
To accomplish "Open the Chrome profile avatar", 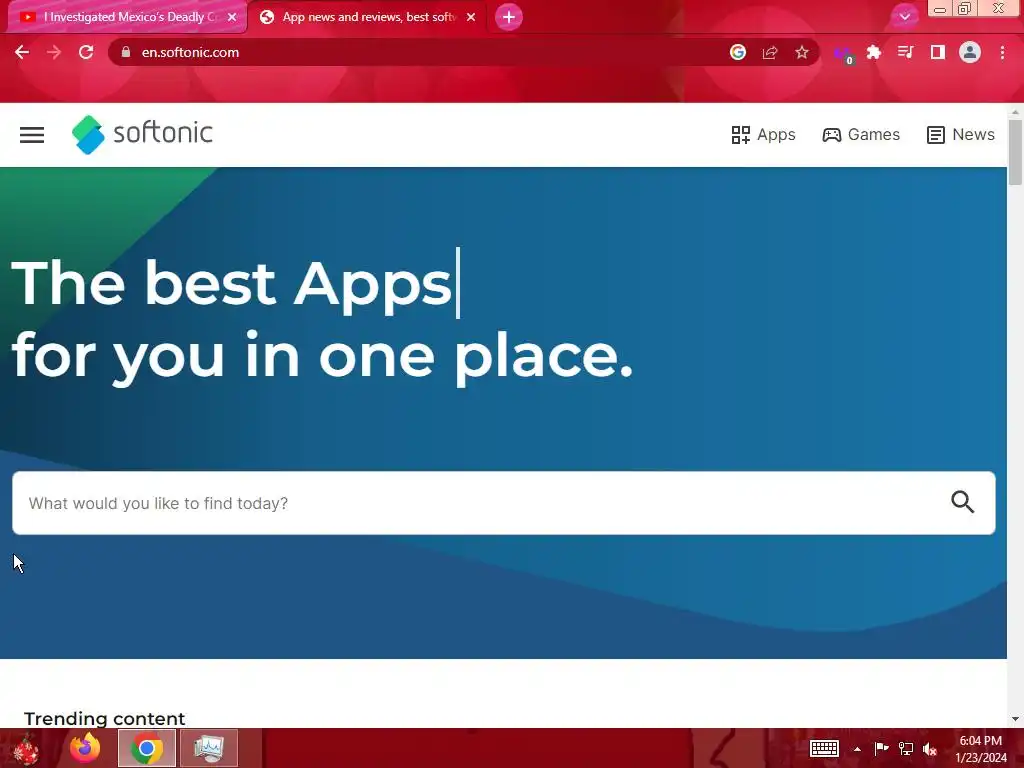I will [970, 52].
